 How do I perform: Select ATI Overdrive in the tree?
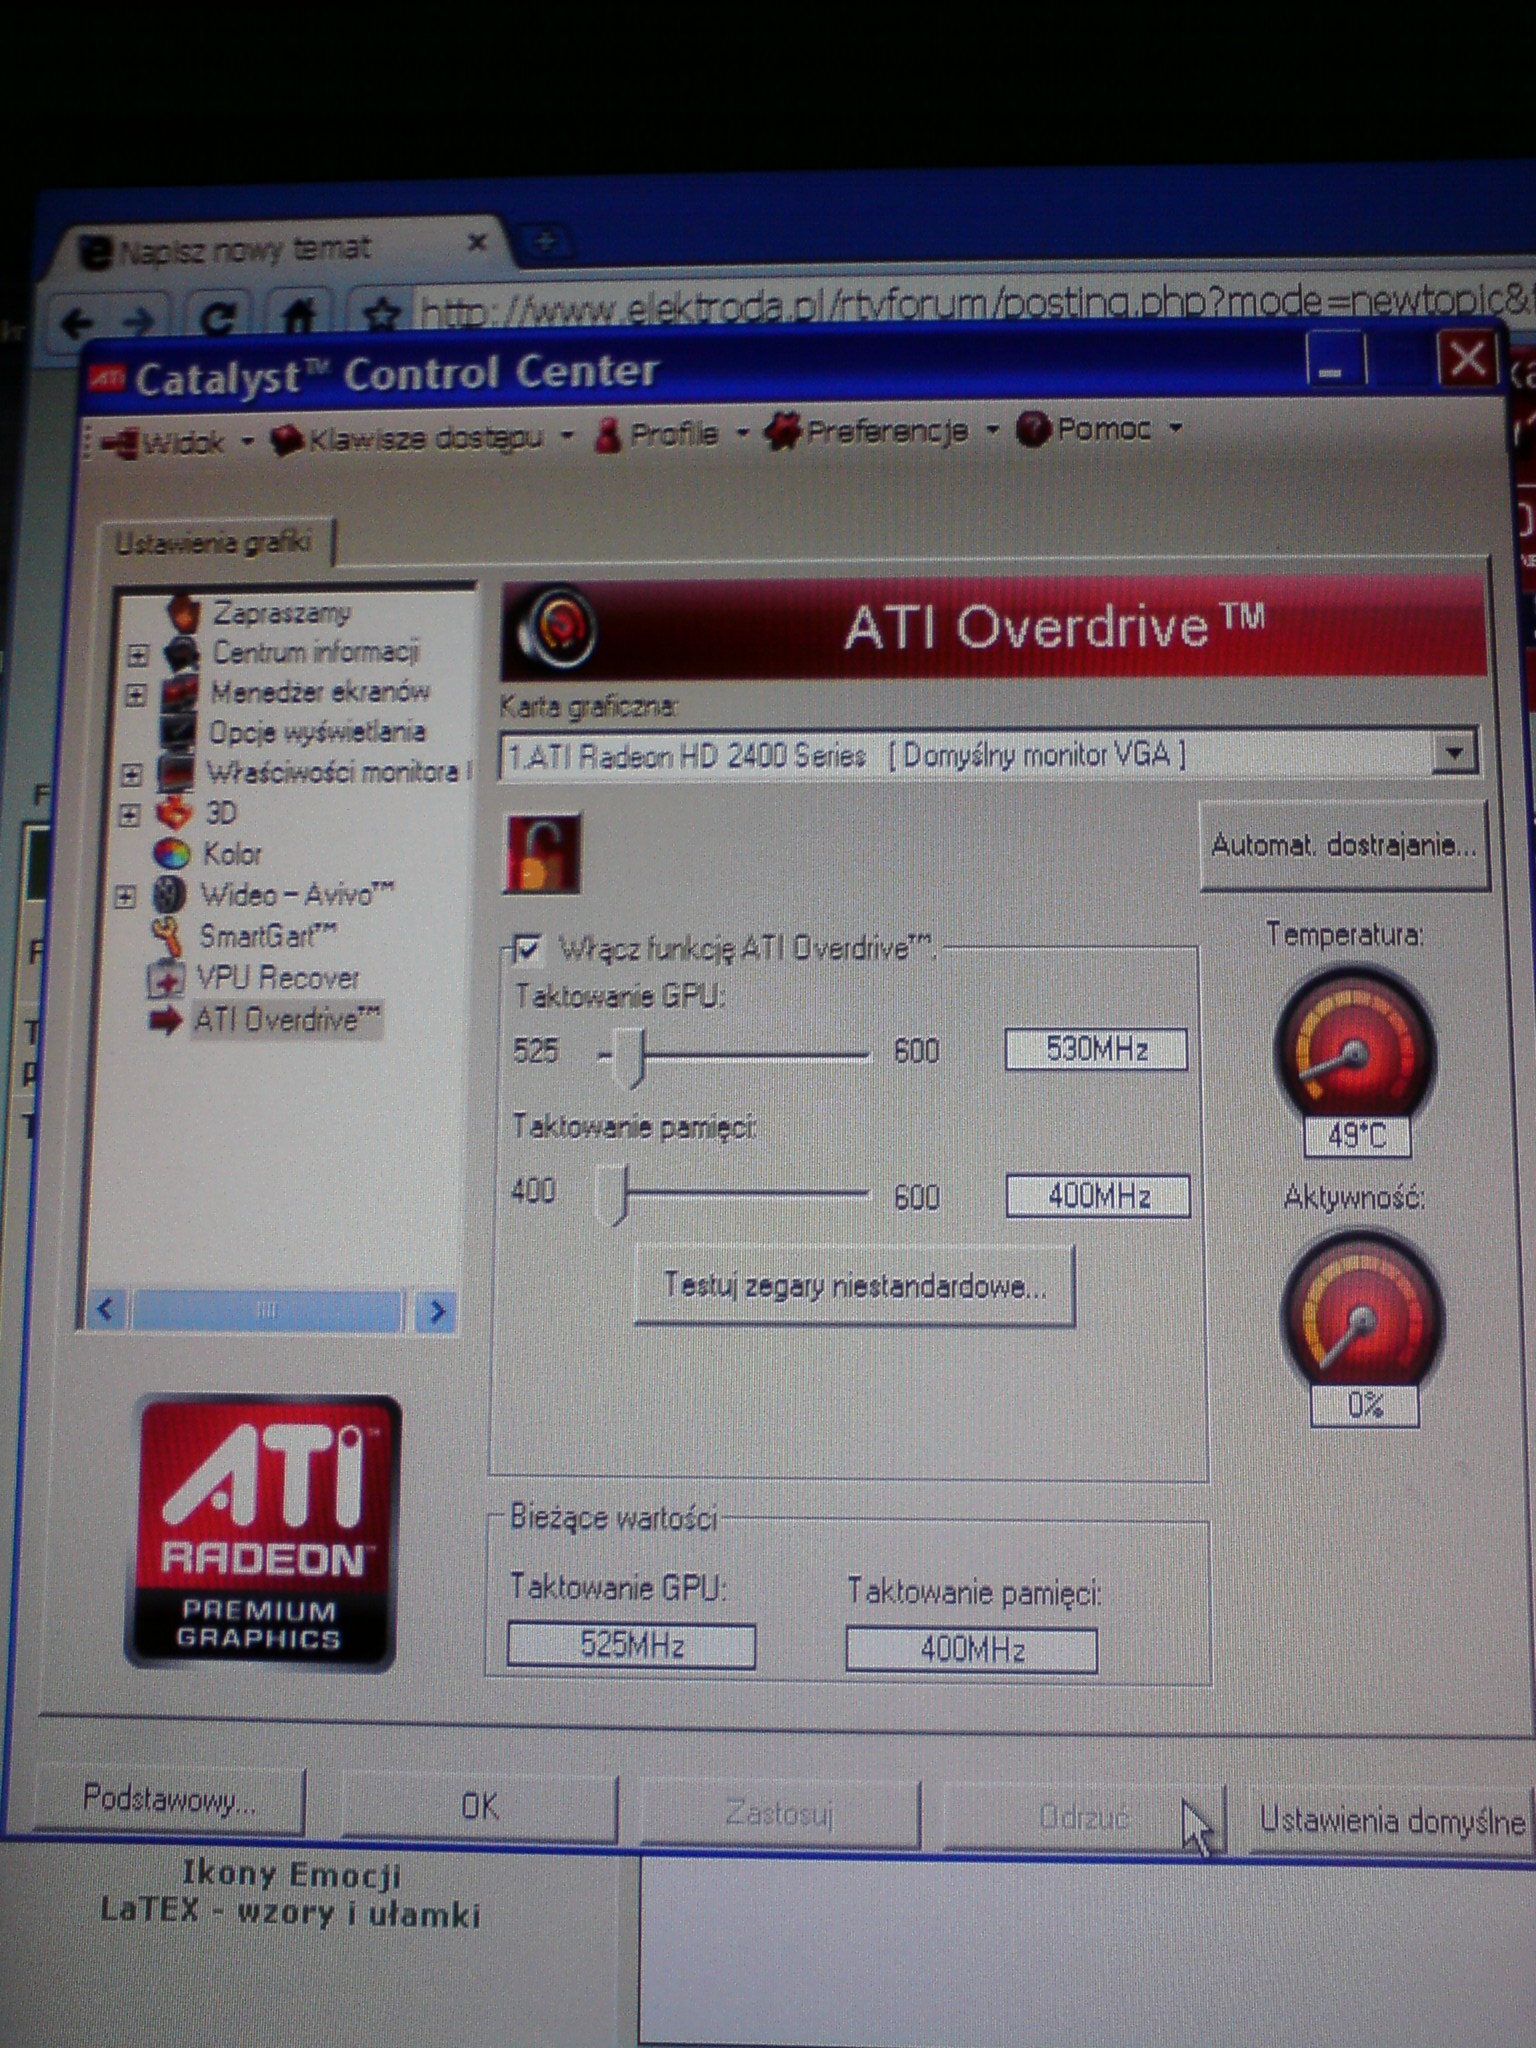[288, 1020]
